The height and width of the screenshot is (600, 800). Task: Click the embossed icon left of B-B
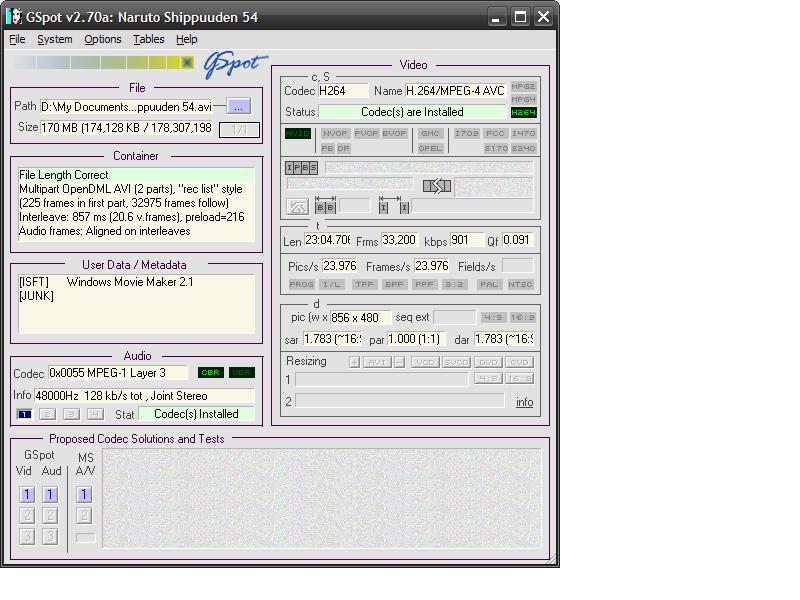pyautogui.click(x=297, y=207)
